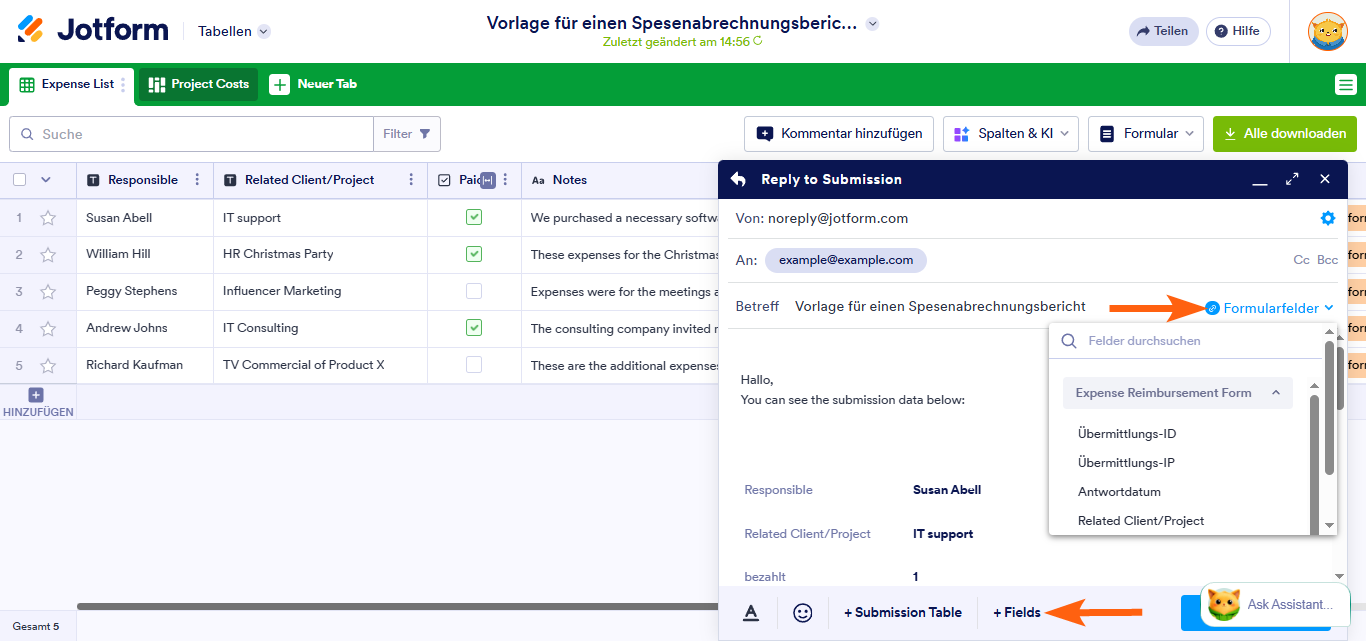
Task: Click the Alle downloaden button
Action: 1285,133
